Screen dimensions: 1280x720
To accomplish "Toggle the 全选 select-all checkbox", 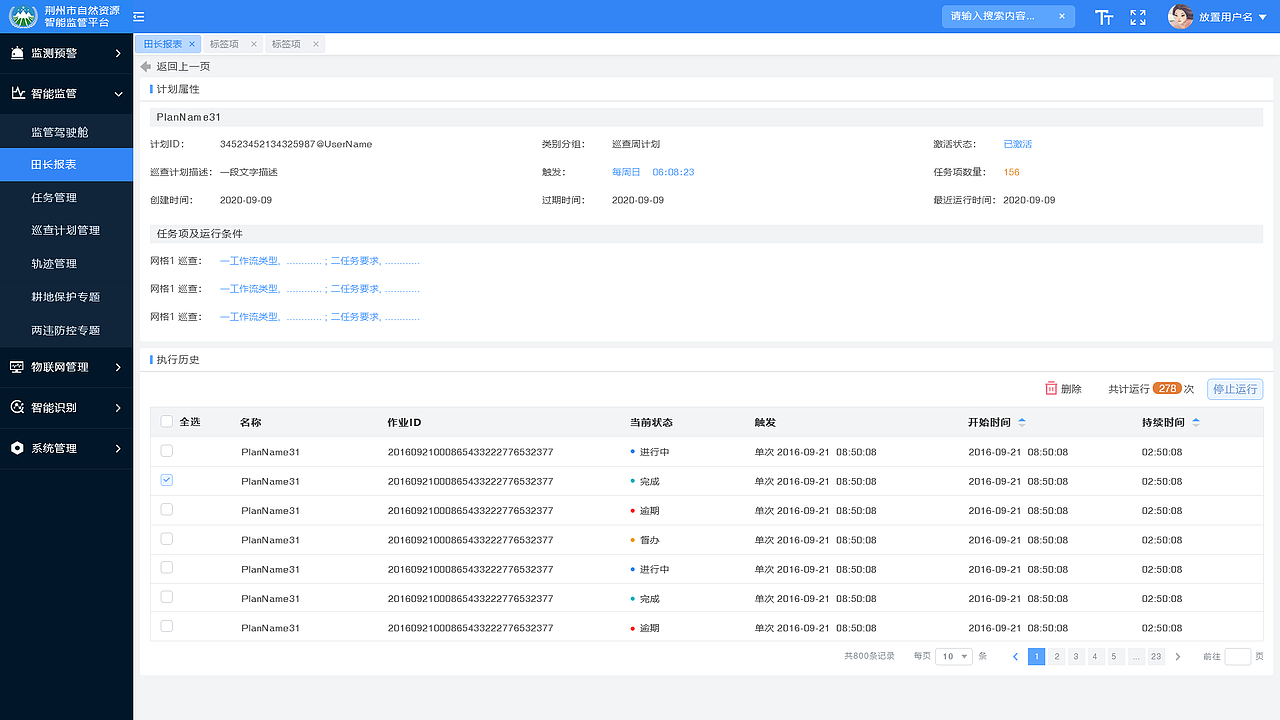I will tap(167, 422).
